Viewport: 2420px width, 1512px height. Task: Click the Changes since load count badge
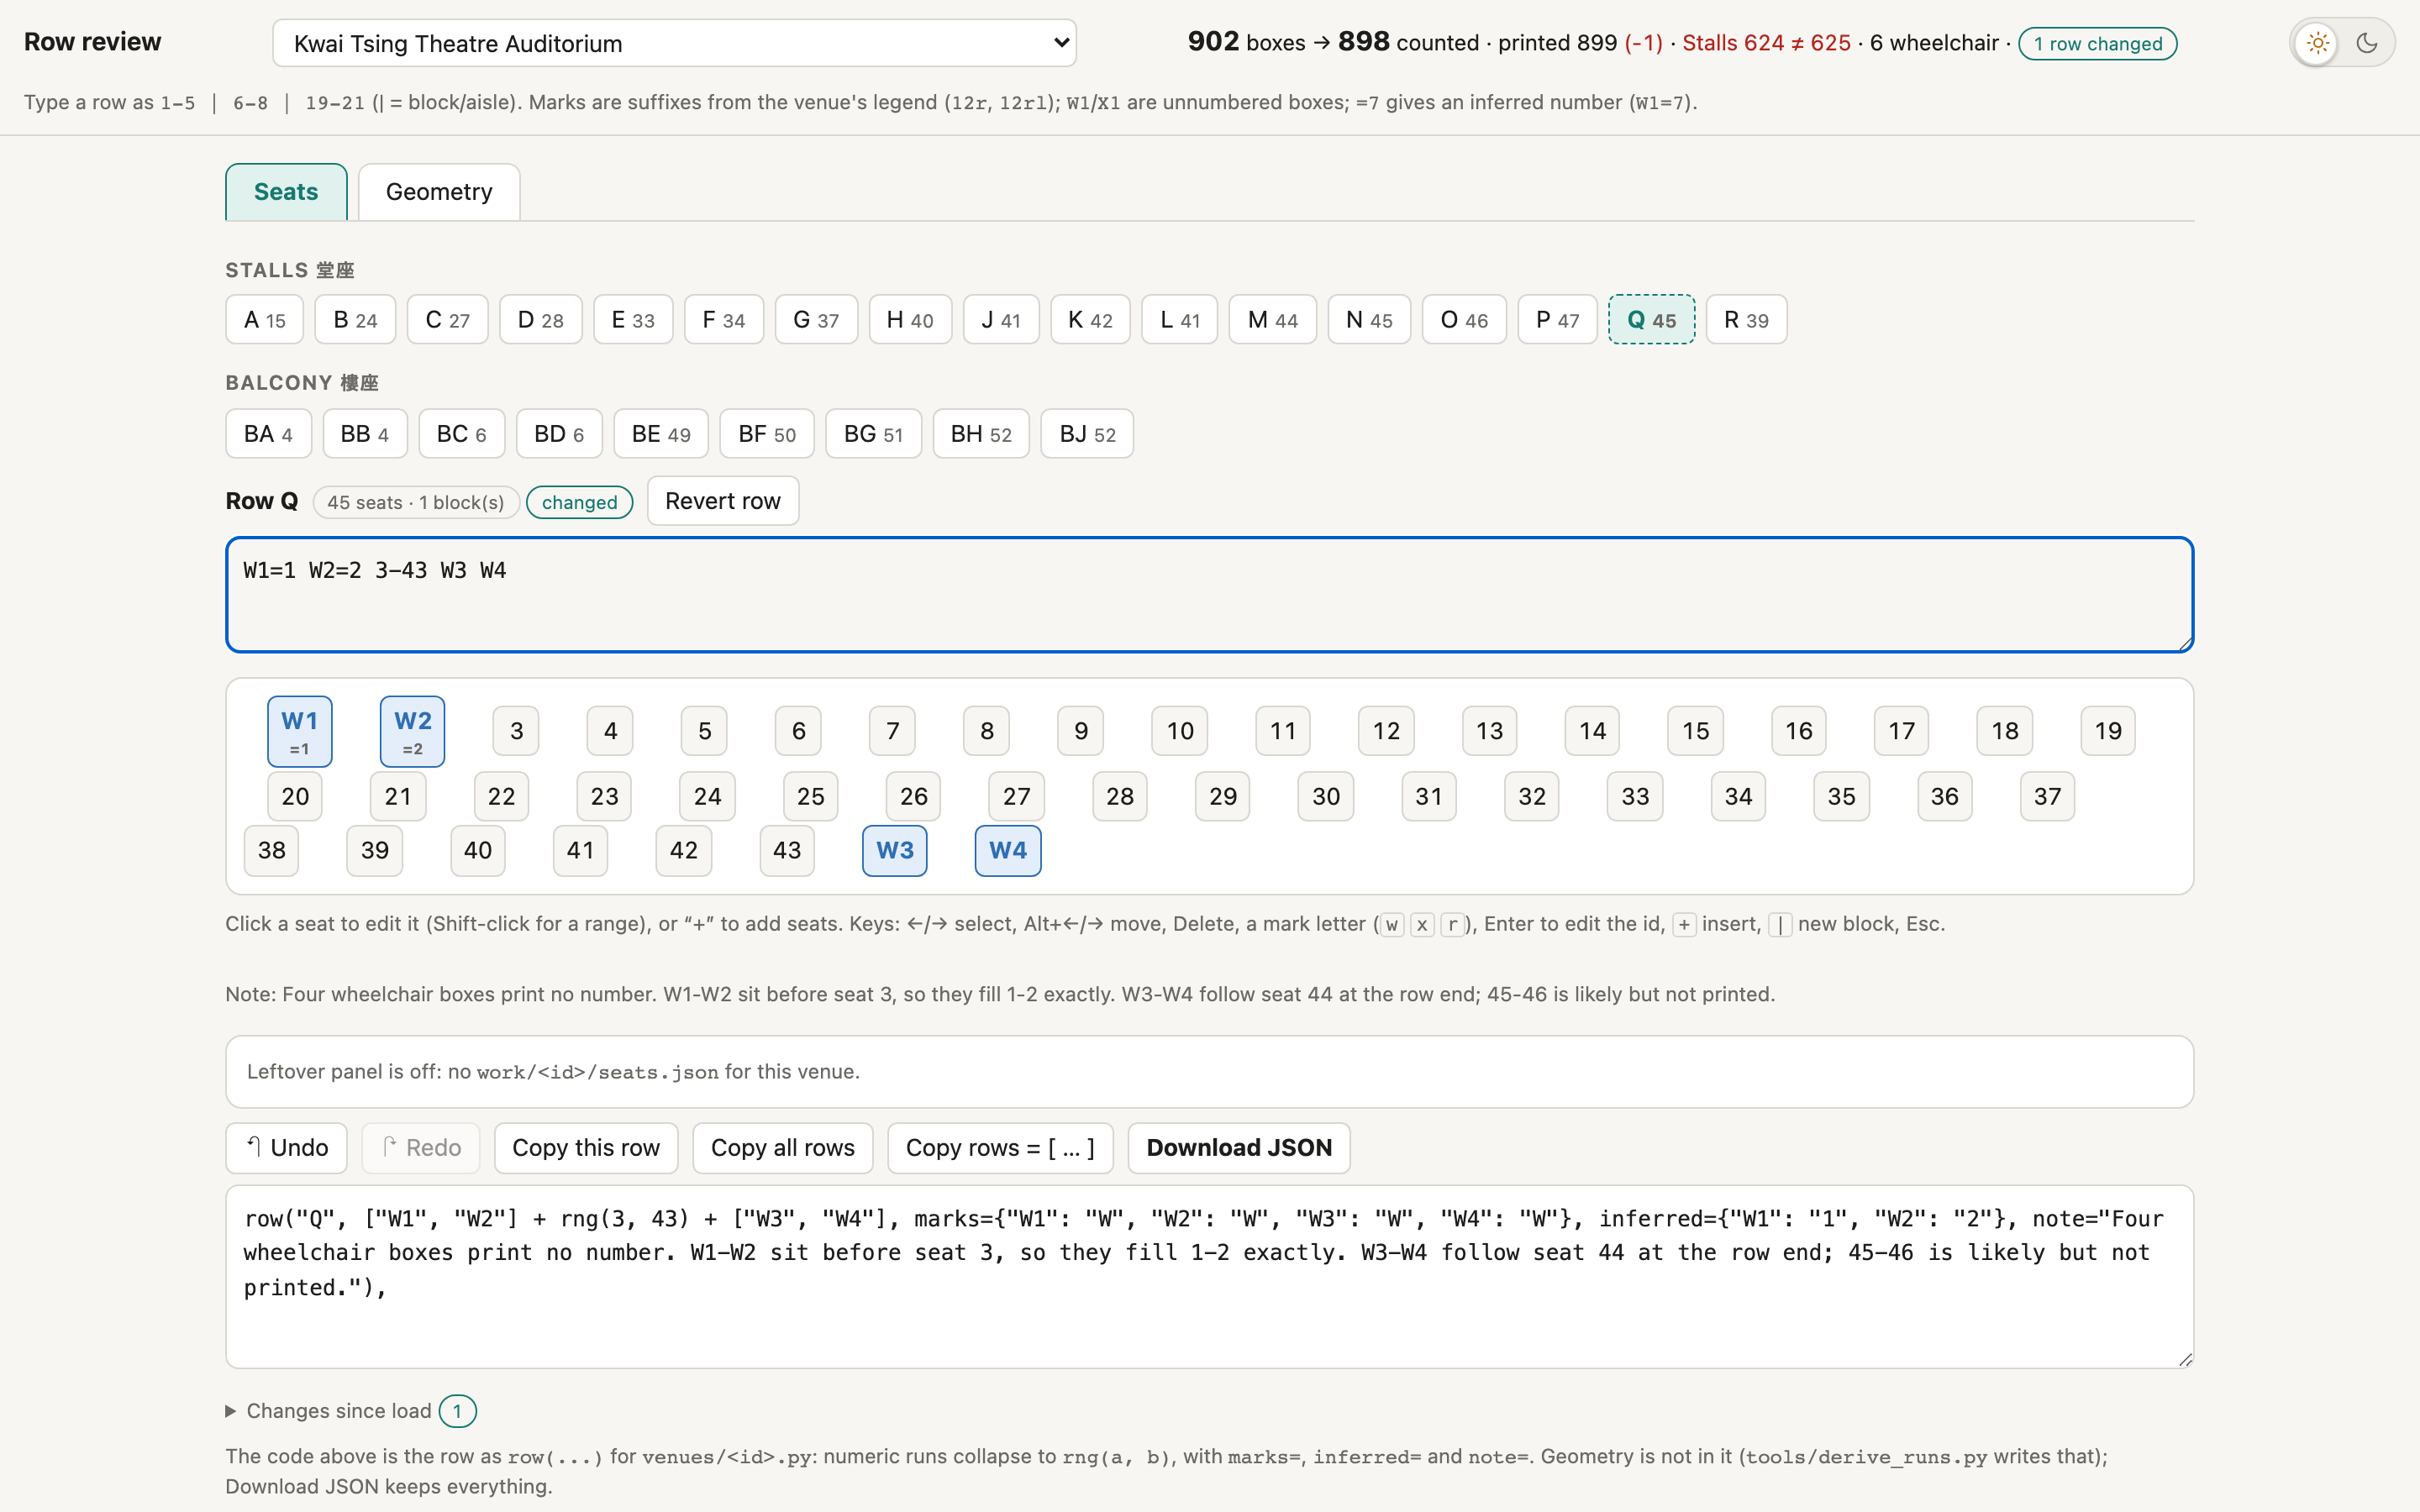pyautogui.click(x=458, y=1411)
